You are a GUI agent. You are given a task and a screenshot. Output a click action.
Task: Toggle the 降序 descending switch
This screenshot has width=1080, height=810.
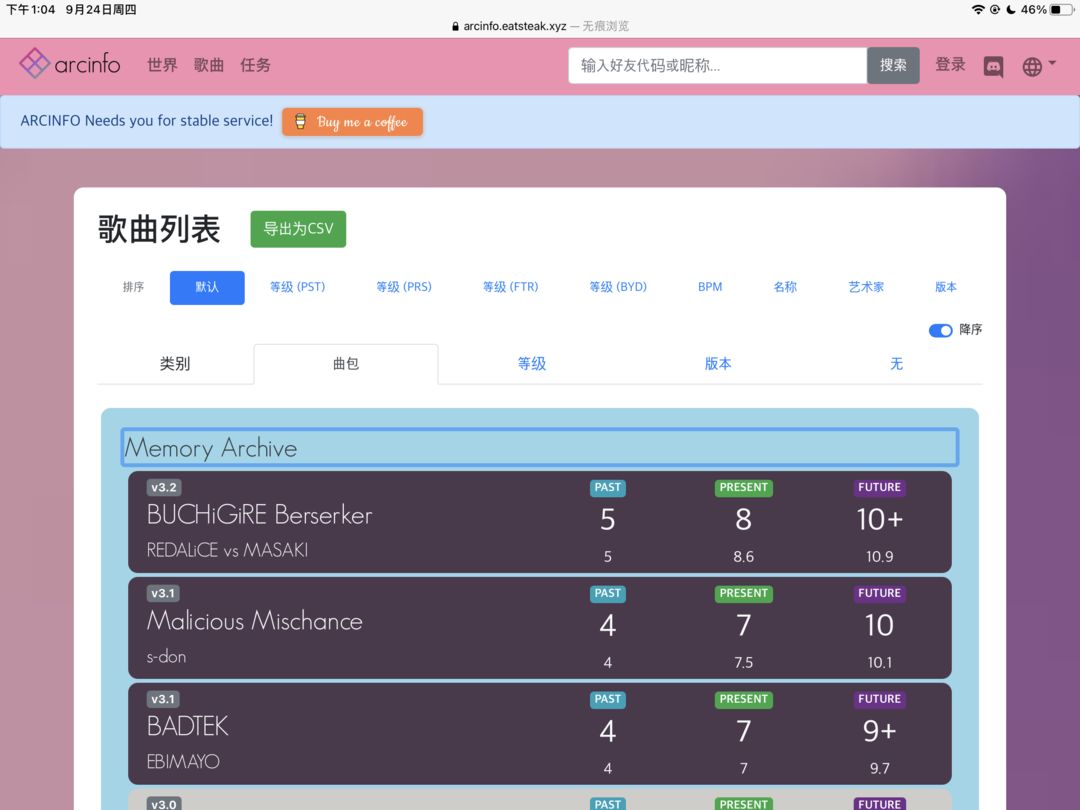(x=940, y=330)
